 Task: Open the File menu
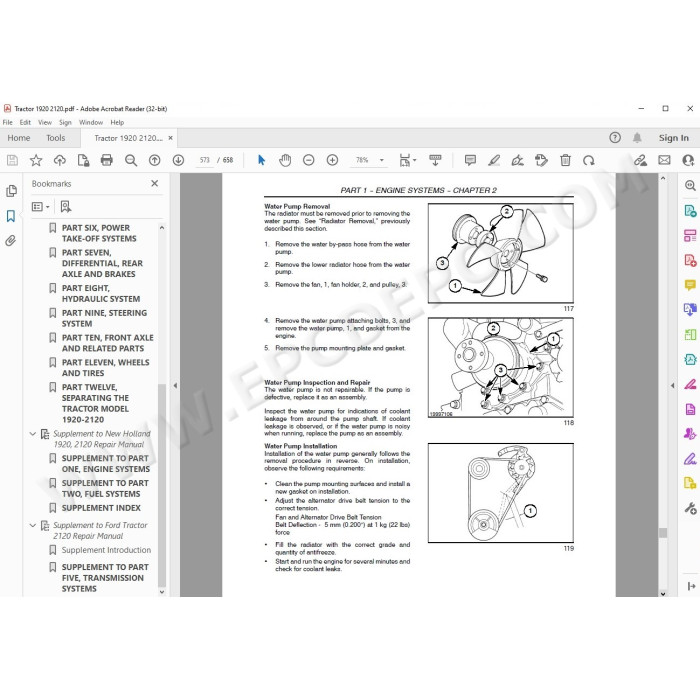coord(8,122)
